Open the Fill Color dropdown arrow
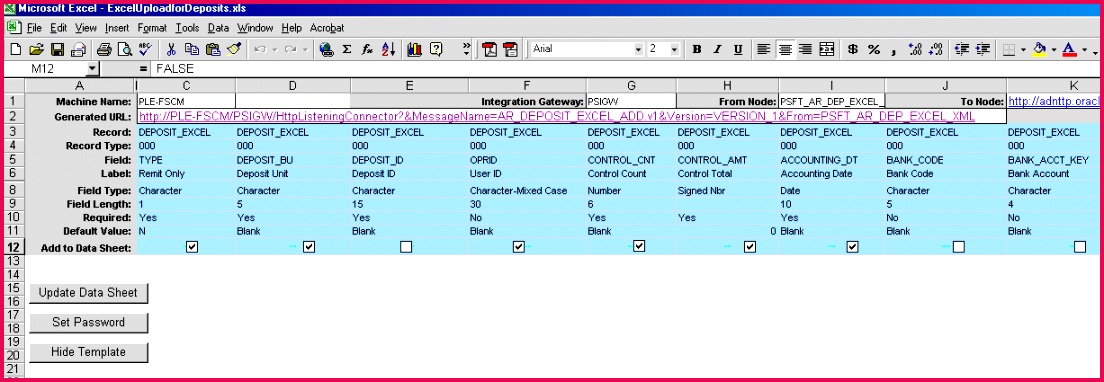Image resolution: width=1104 pixels, height=382 pixels. pos(1053,49)
